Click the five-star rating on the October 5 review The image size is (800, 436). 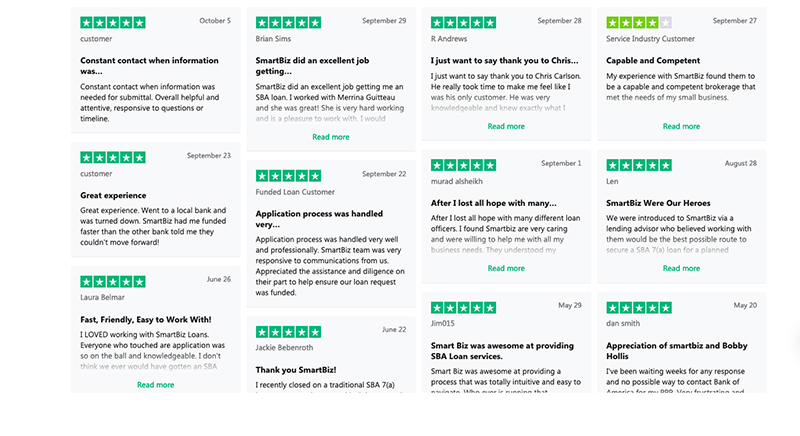click(113, 22)
